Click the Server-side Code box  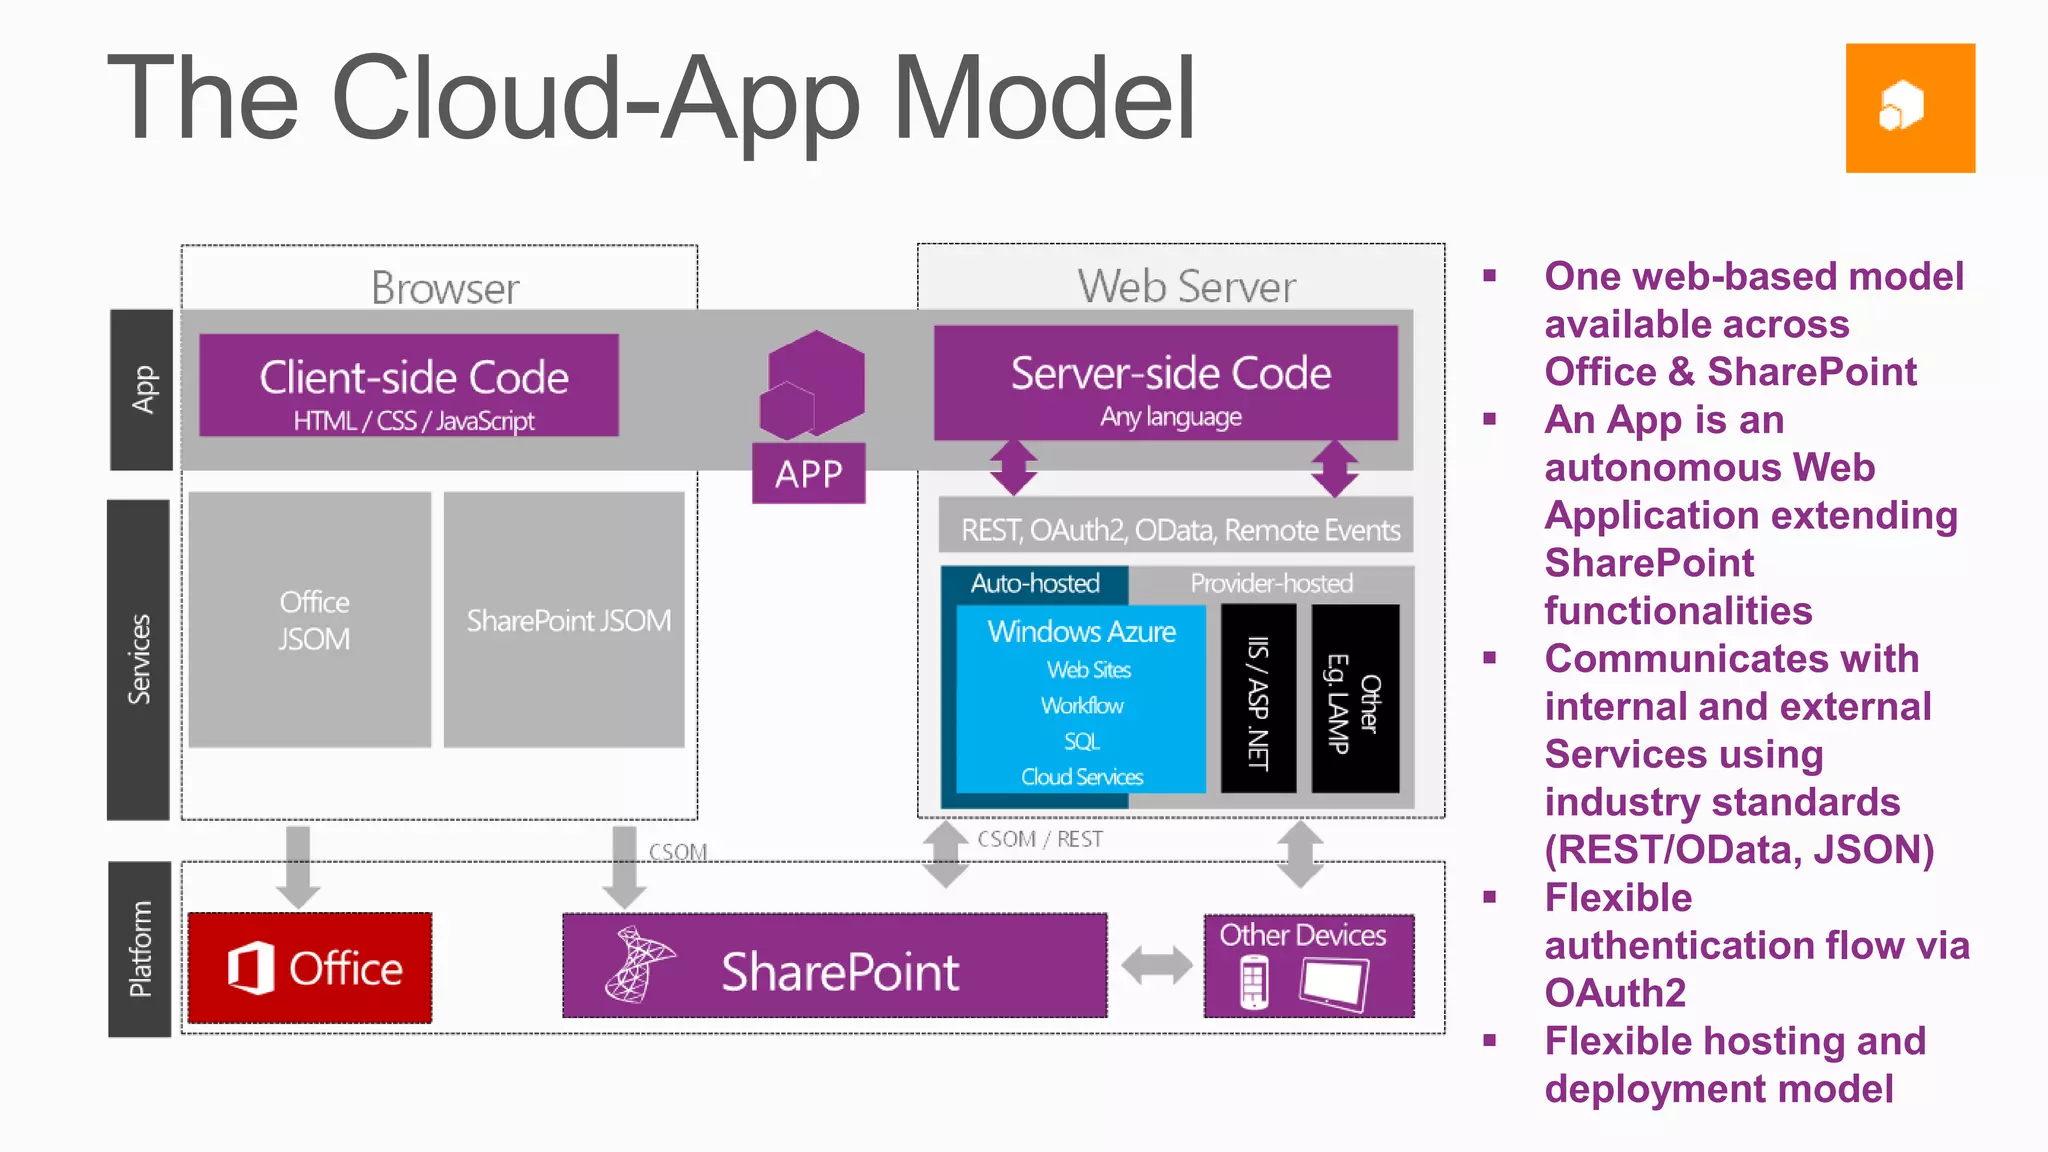1166,383
